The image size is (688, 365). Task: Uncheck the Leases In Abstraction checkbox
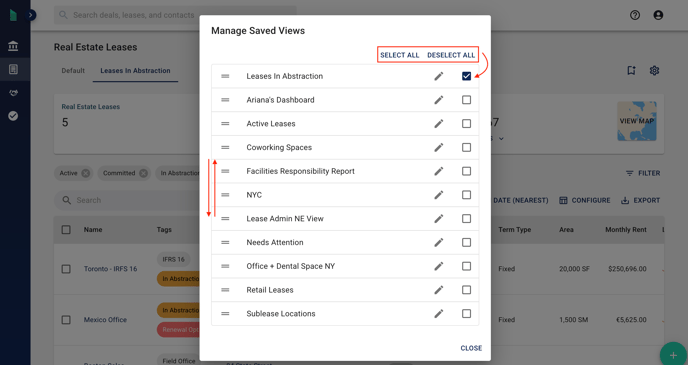coord(466,76)
